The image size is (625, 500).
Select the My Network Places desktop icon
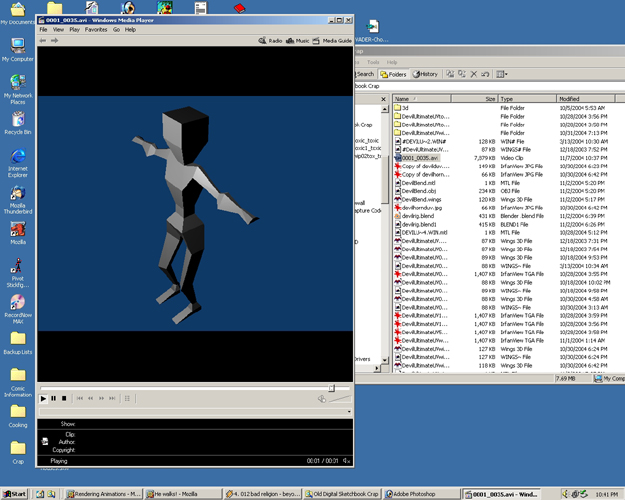tap(18, 90)
